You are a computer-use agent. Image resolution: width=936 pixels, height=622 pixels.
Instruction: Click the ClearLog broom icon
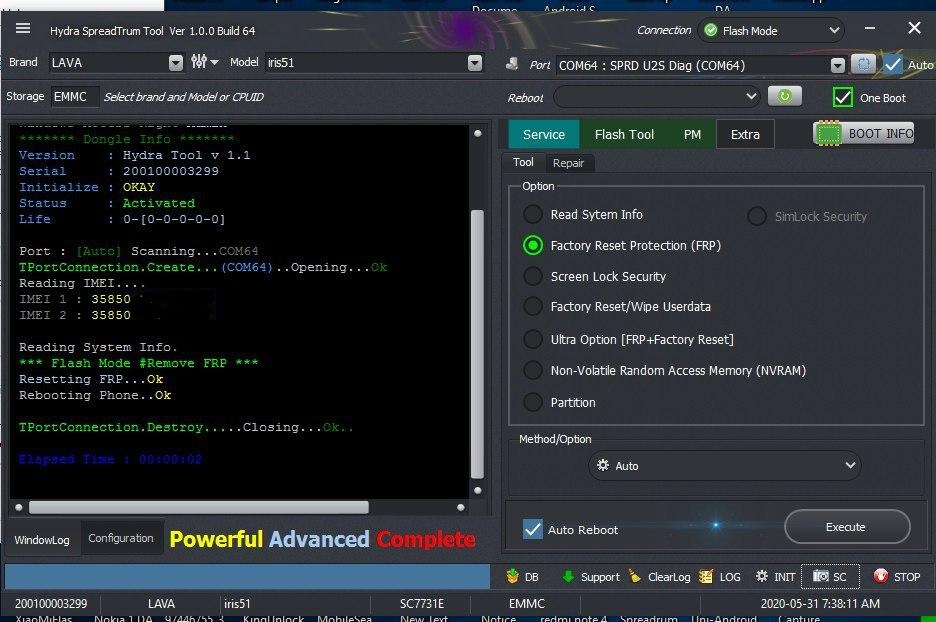click(x=635, y=576)
